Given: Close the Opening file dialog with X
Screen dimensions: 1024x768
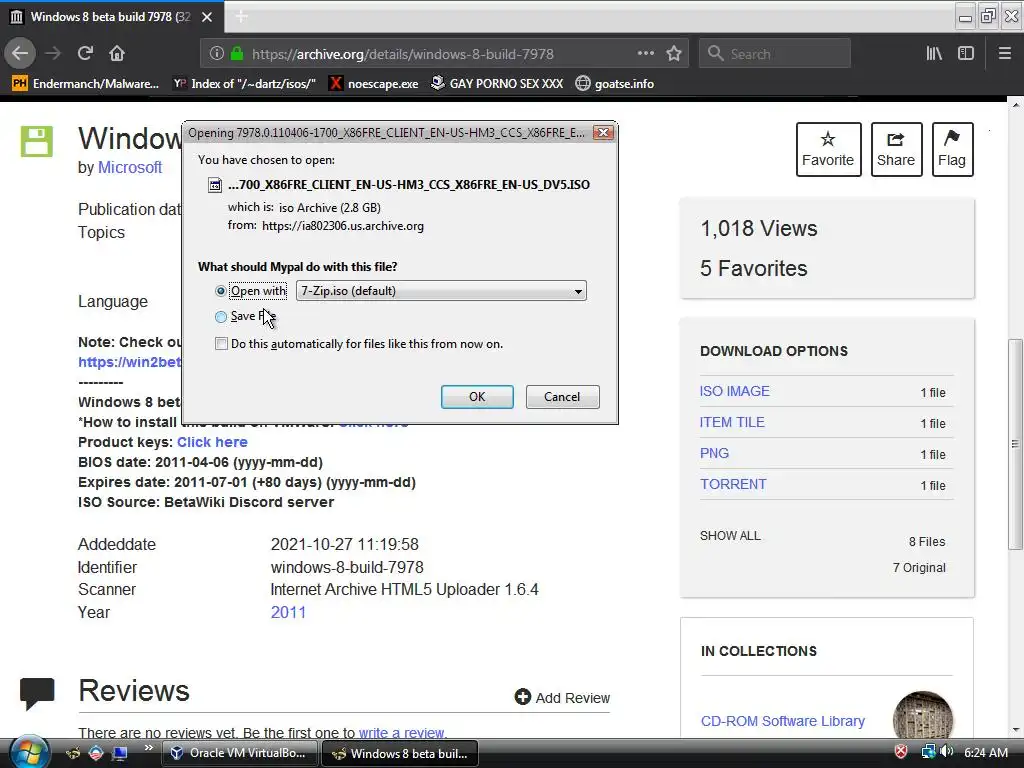Looking at the screenshot, I should (603, 133).
